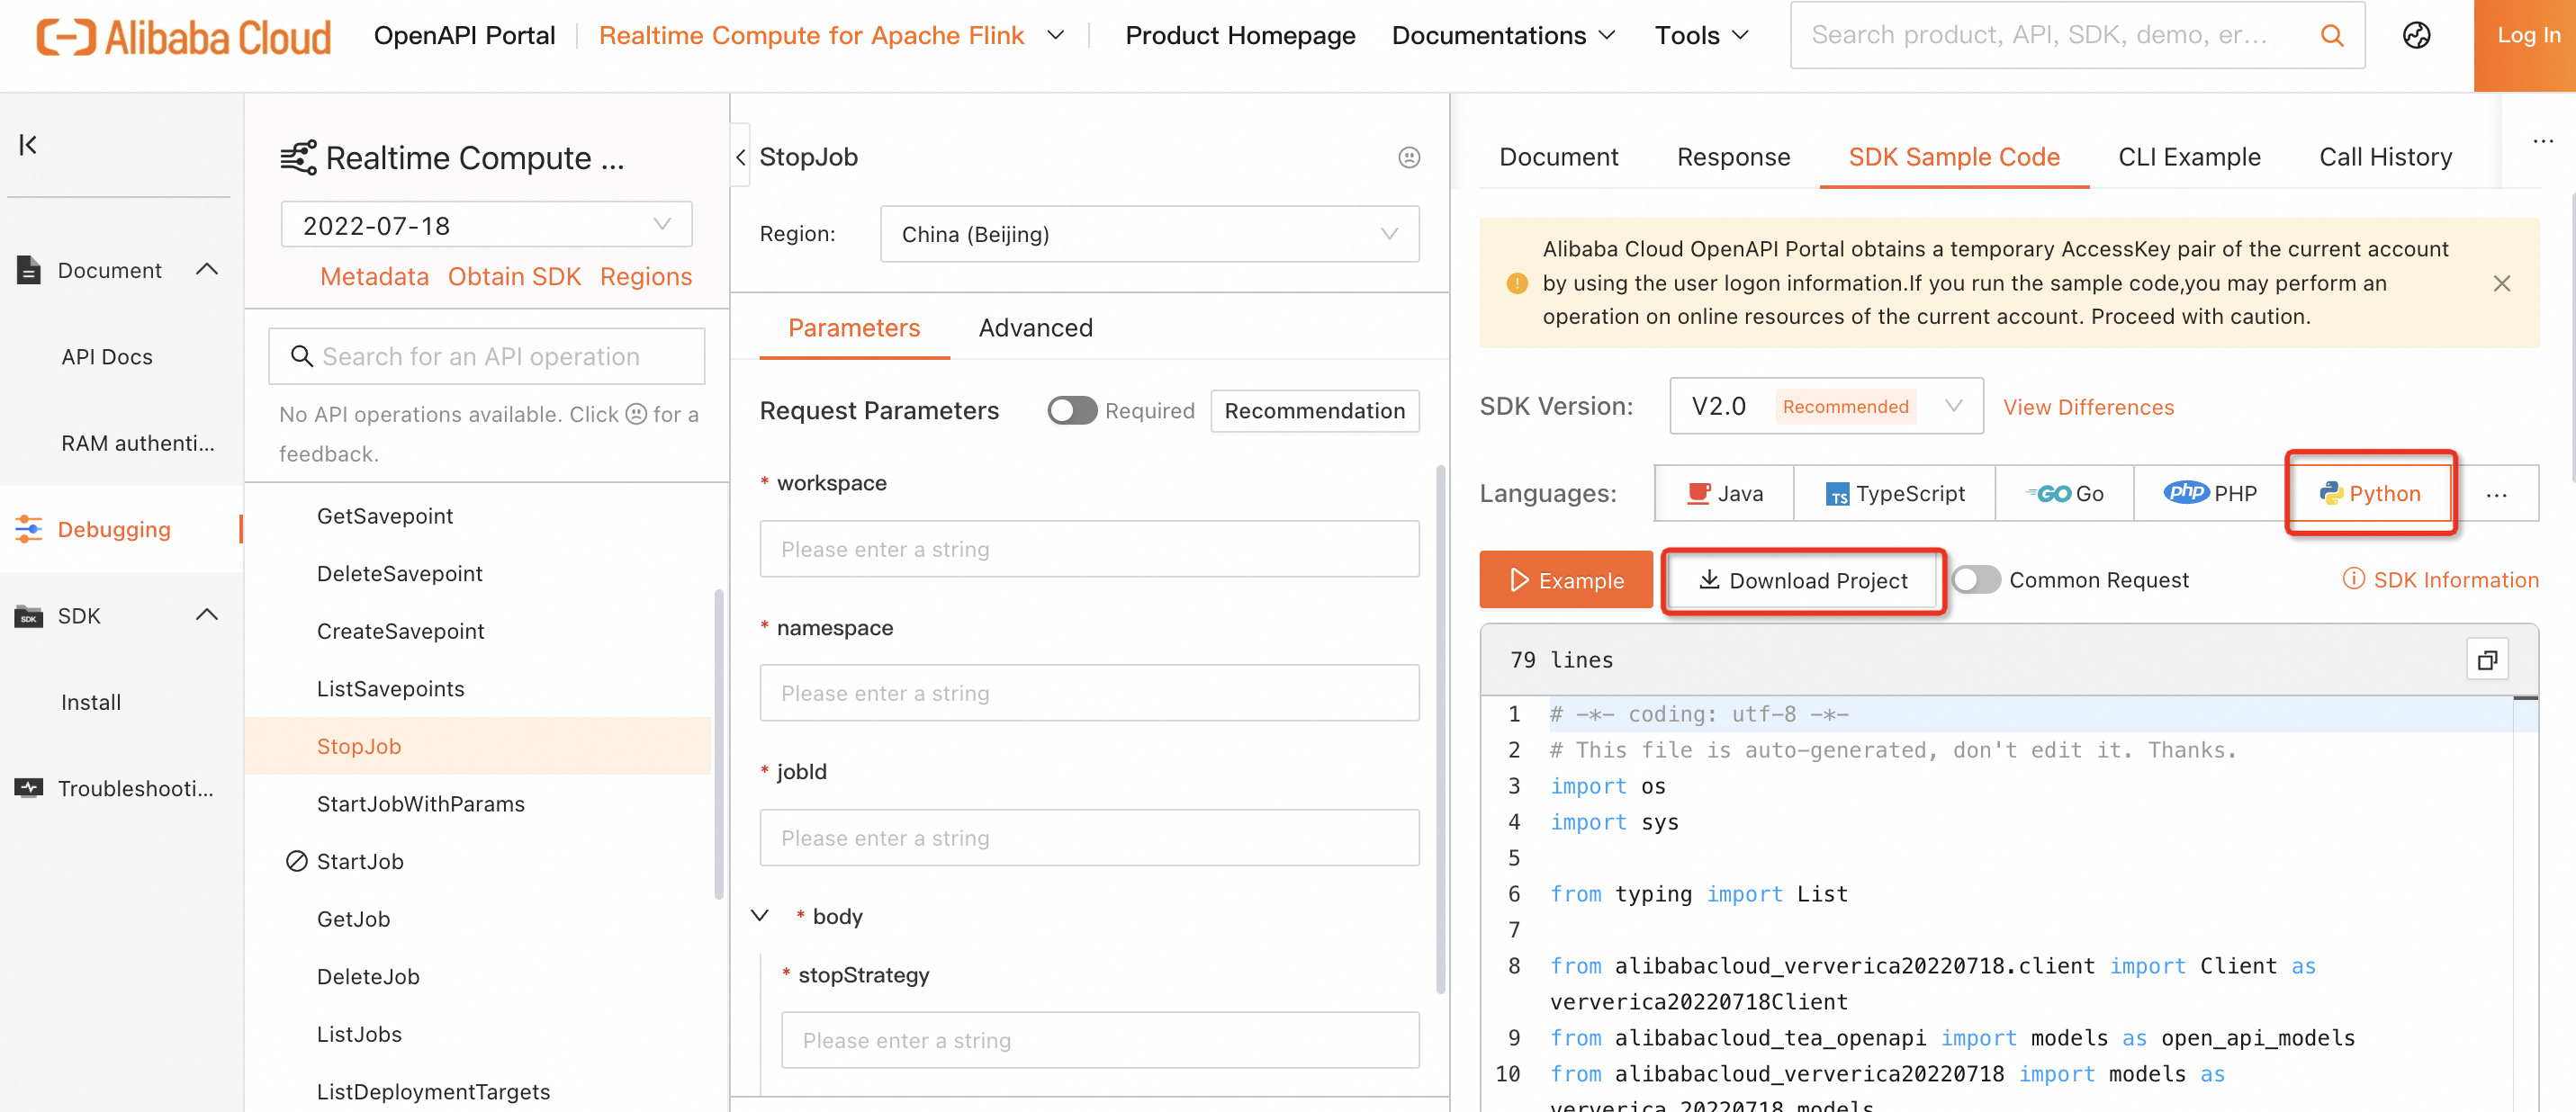The height and width of the screenshot is (1112, 2576).
Task: Select Python language icon button
Action: click(2370, 493)
